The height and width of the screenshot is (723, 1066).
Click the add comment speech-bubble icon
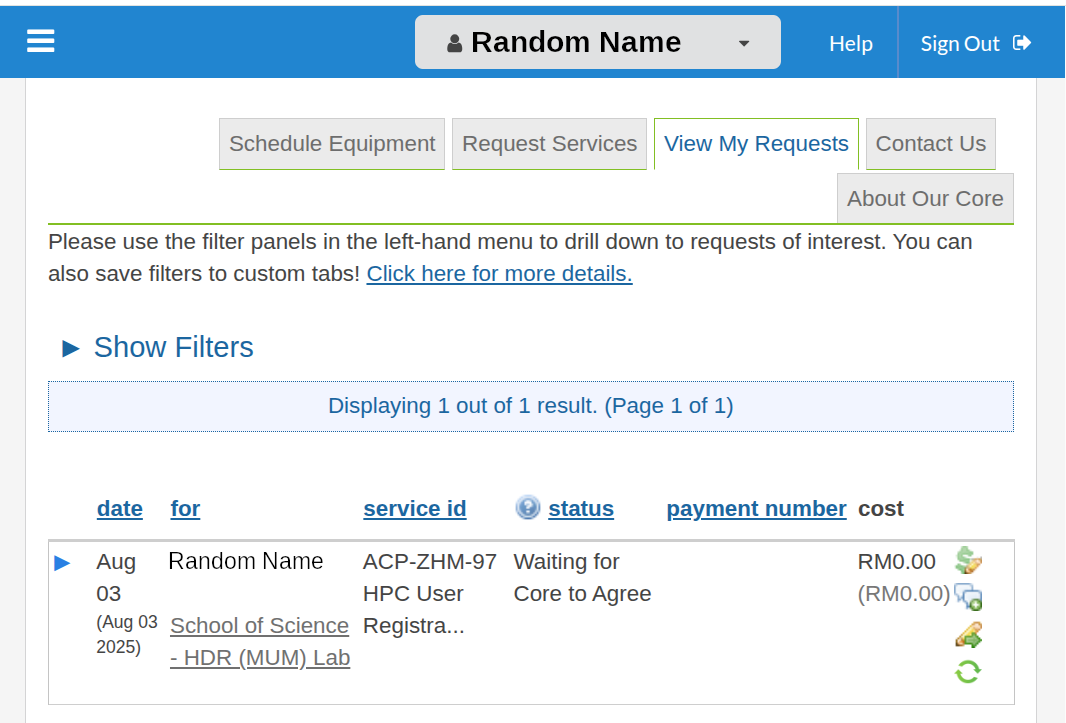968,597
